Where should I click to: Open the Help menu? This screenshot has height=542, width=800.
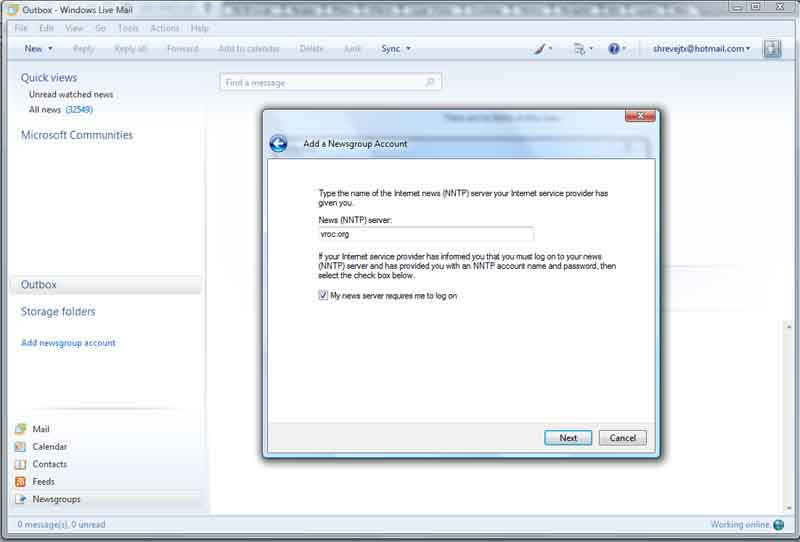click(199, 28)
